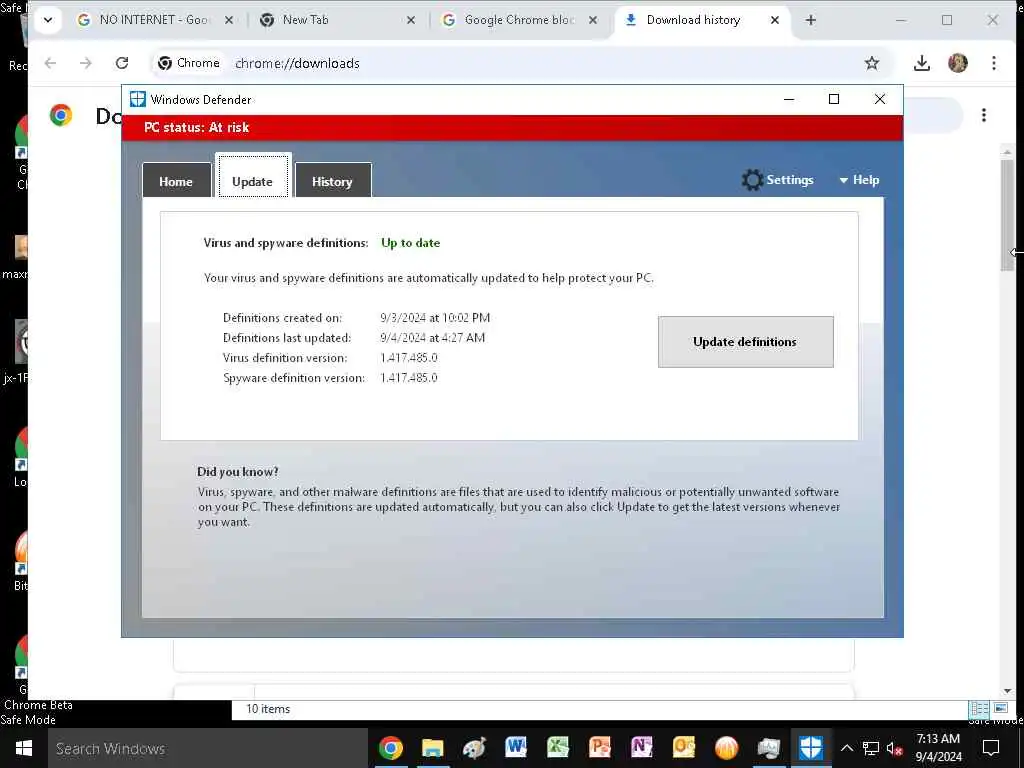Screen dimensions: 1024x768
Task: Maximize the Windows Defender window
Action: point(834,99)
